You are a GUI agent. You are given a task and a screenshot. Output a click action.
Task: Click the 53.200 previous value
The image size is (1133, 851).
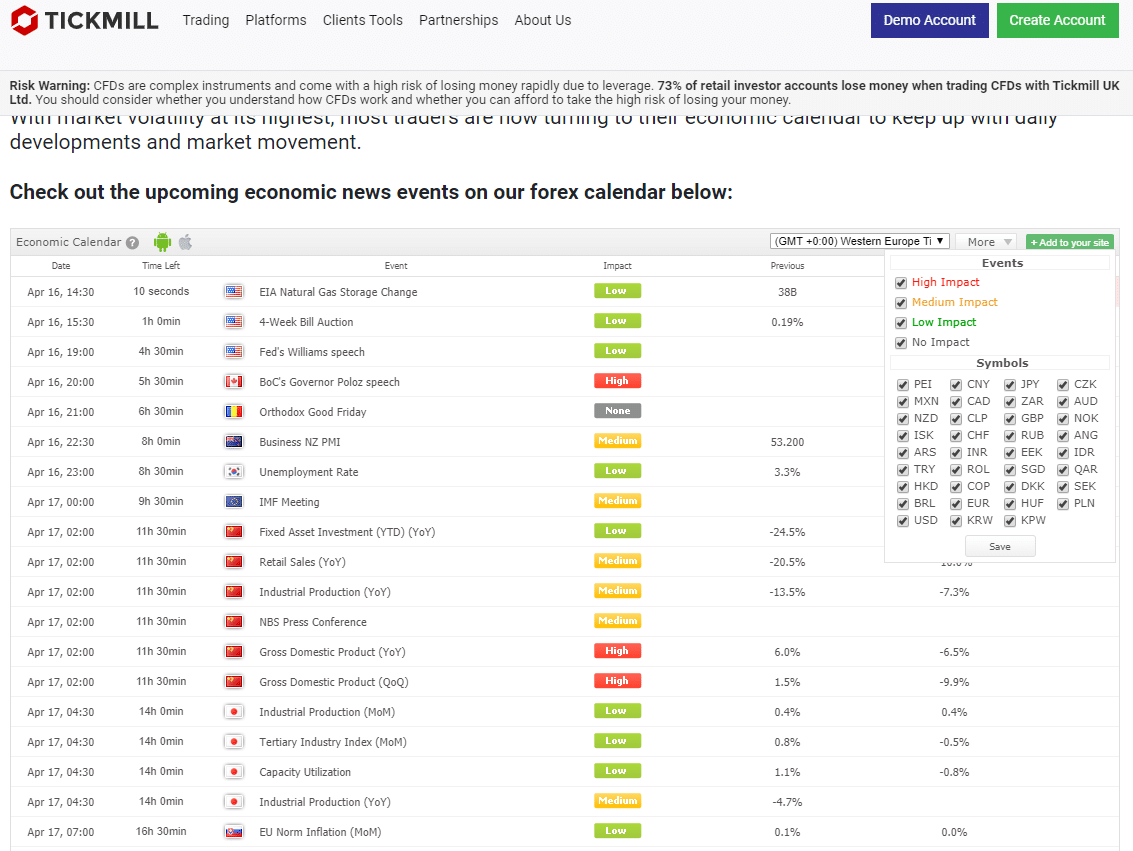click(787, 442)
